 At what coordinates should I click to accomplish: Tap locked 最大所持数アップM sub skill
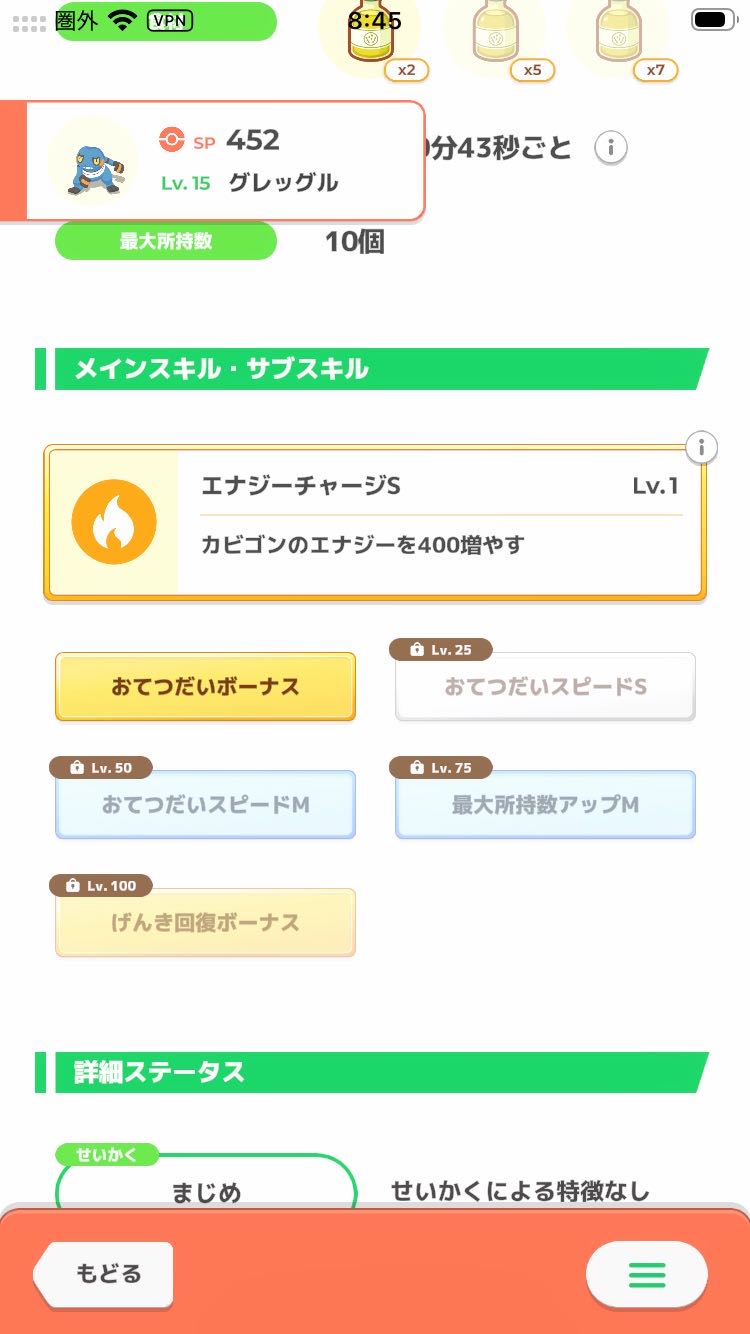(x=545, y=805)
